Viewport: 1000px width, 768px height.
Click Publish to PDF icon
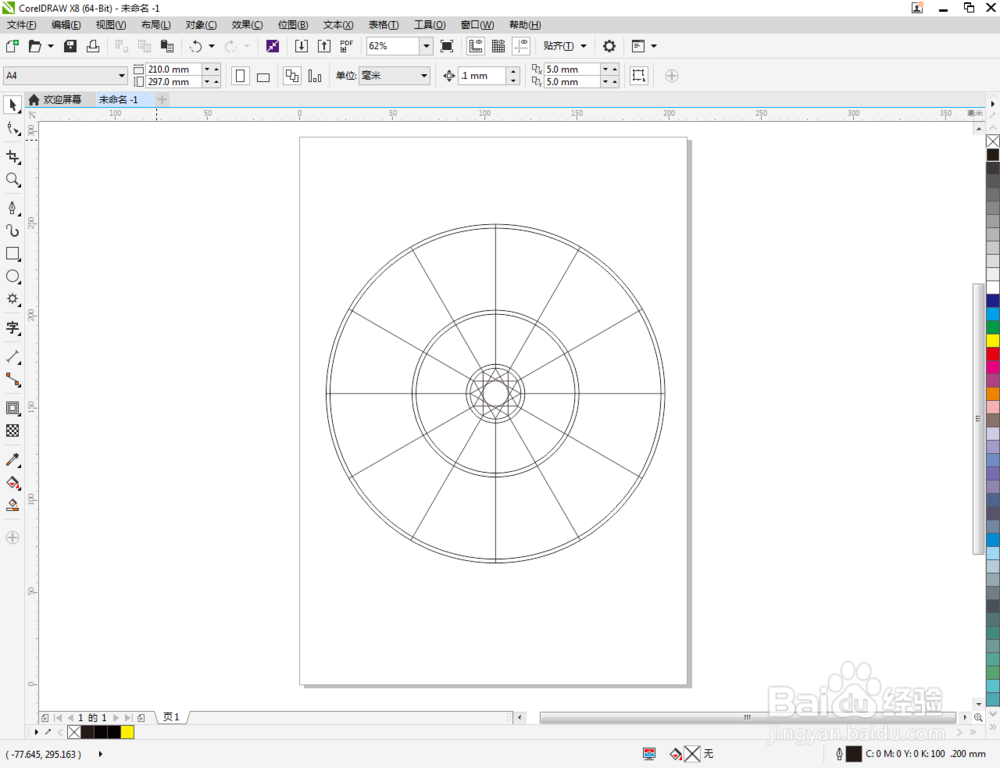(347, 46)
